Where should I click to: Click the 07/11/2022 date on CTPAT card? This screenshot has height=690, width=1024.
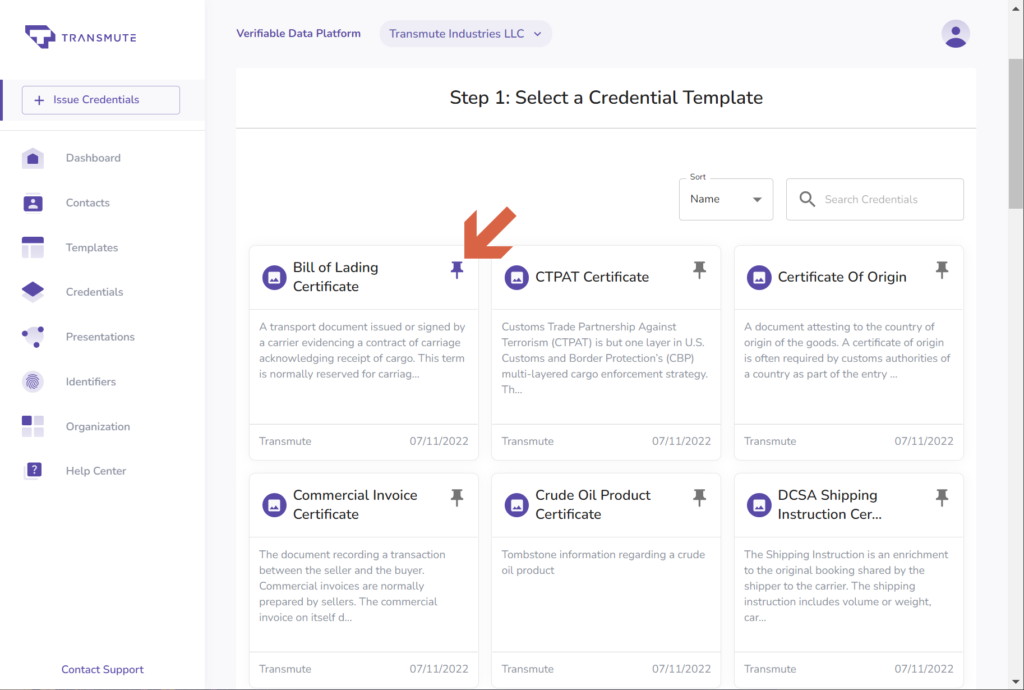tap(681, 441)
